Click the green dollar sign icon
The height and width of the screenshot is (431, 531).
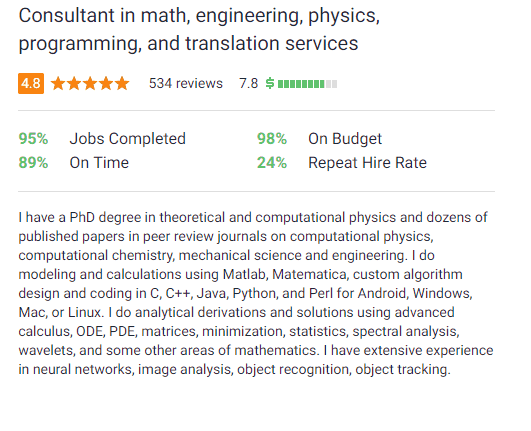(270, 83)
